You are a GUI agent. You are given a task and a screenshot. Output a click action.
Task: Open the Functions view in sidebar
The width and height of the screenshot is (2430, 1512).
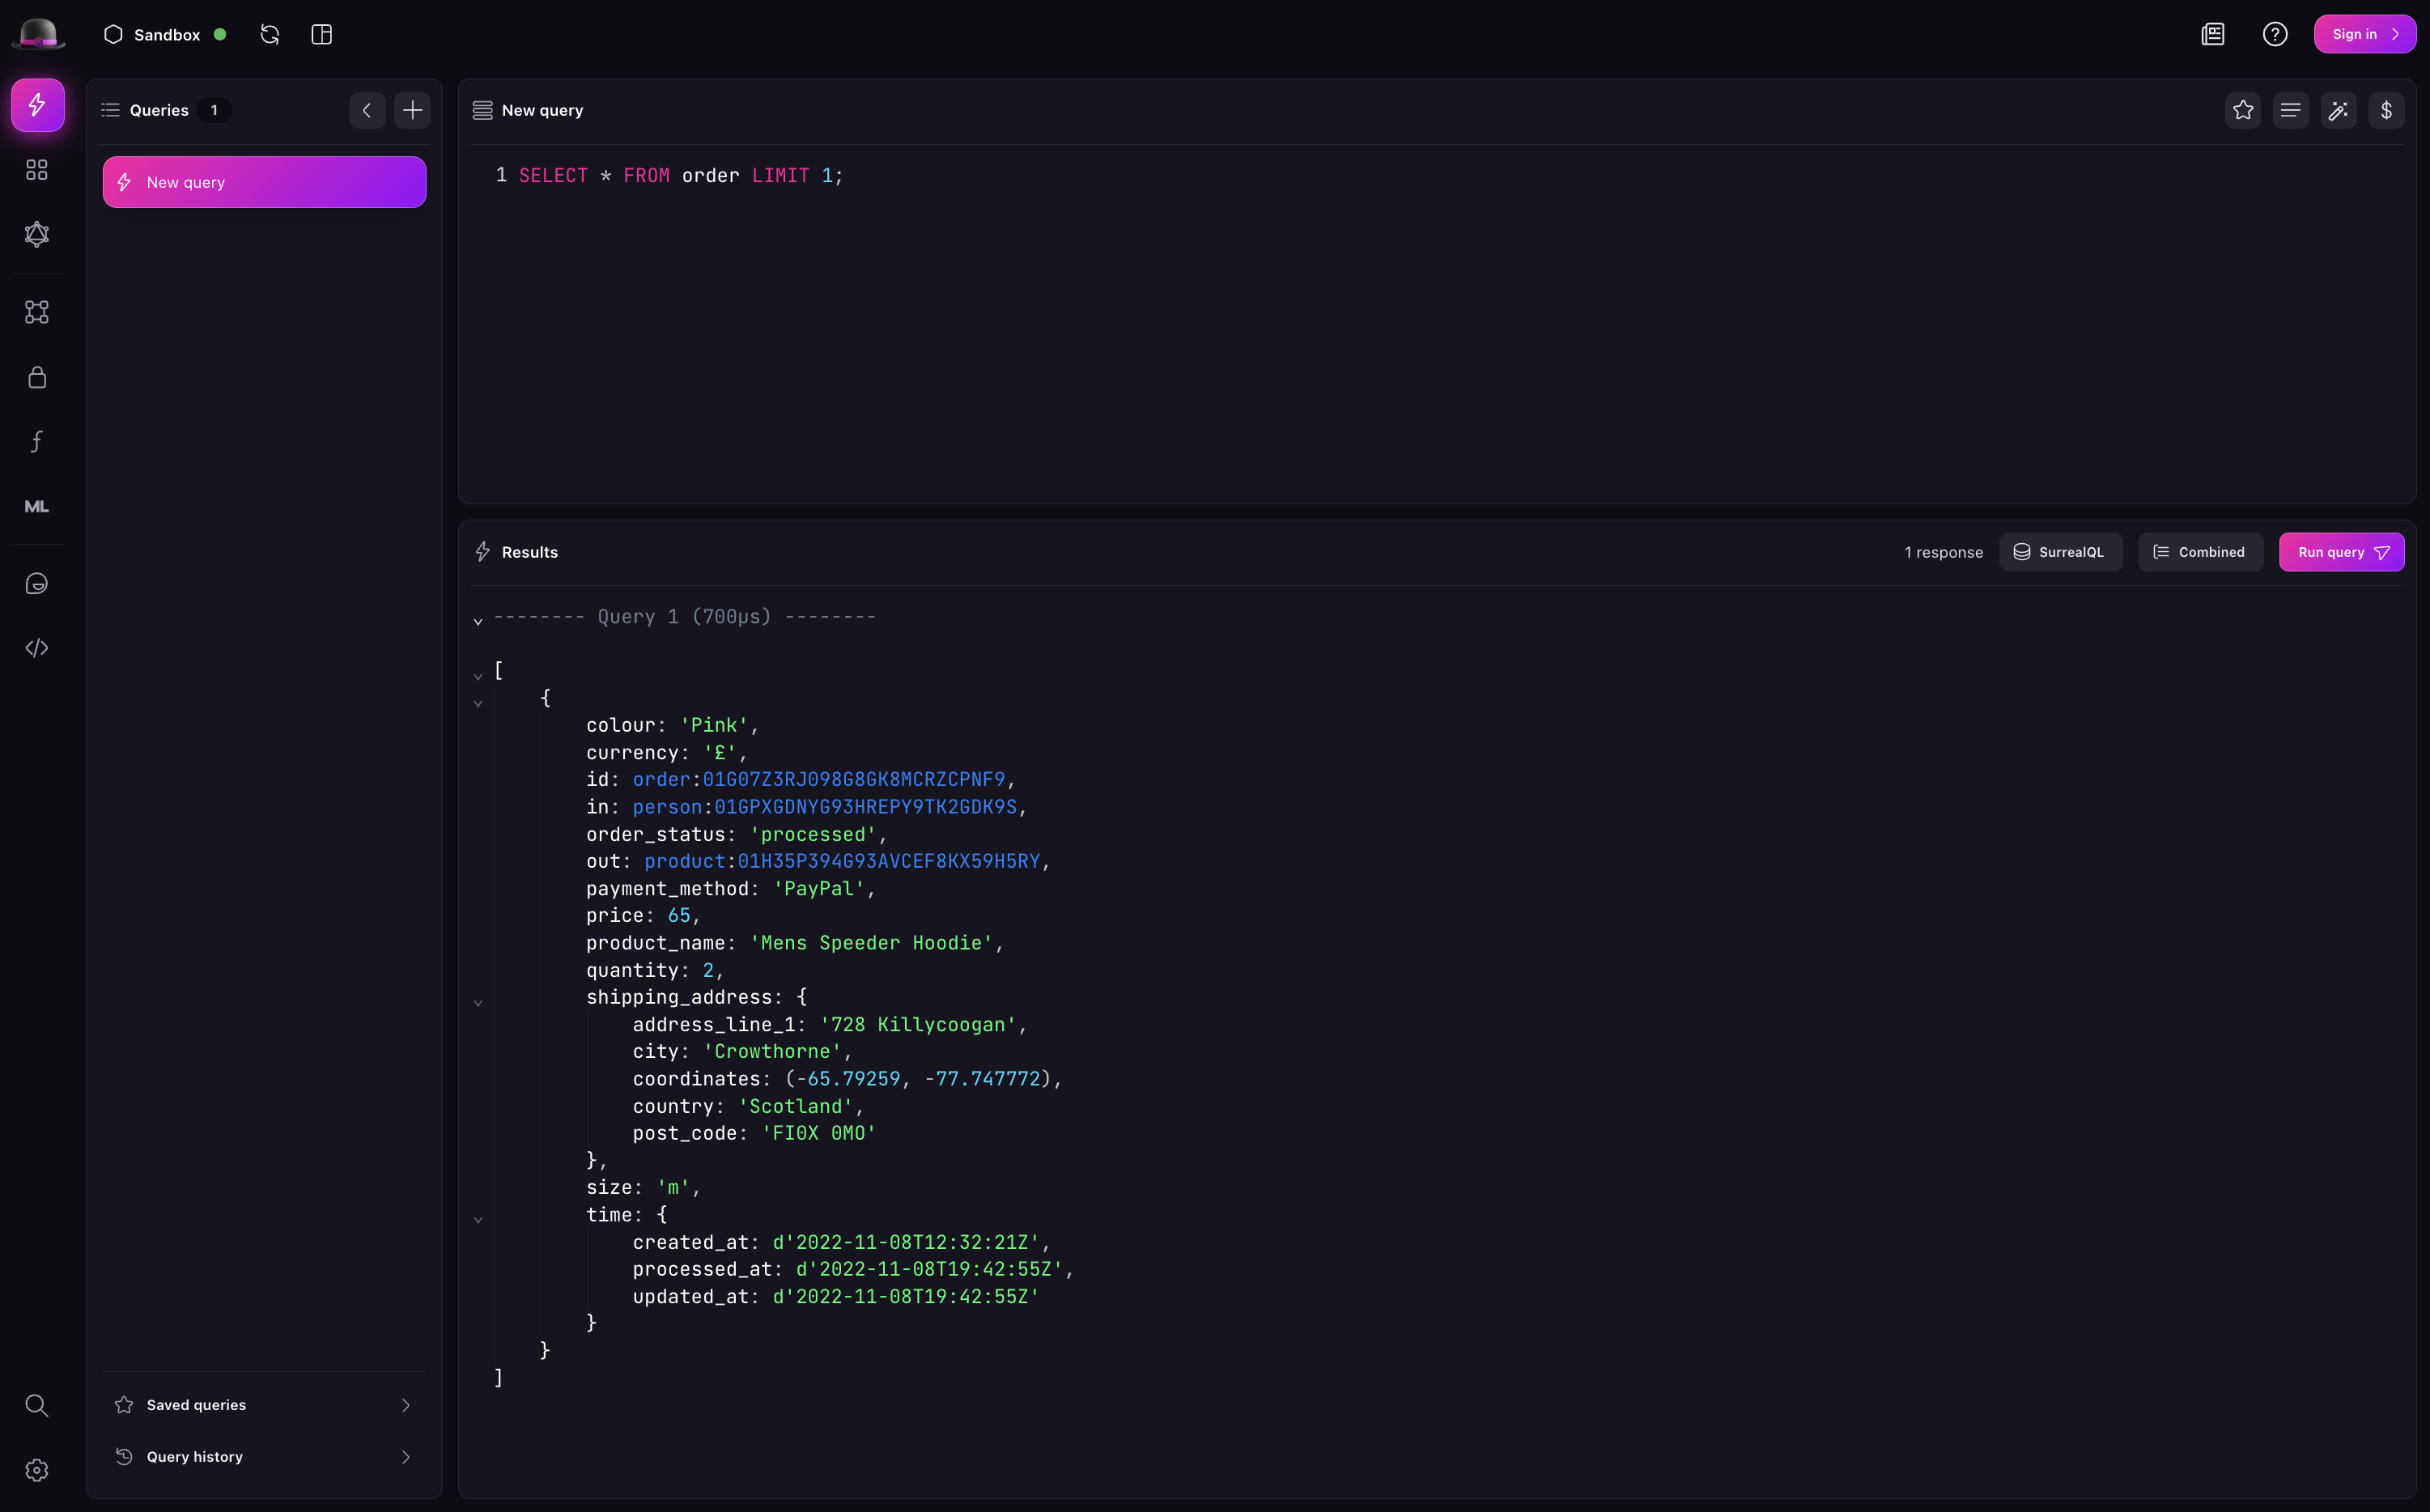pyautogui.click(x=37, y=441)
